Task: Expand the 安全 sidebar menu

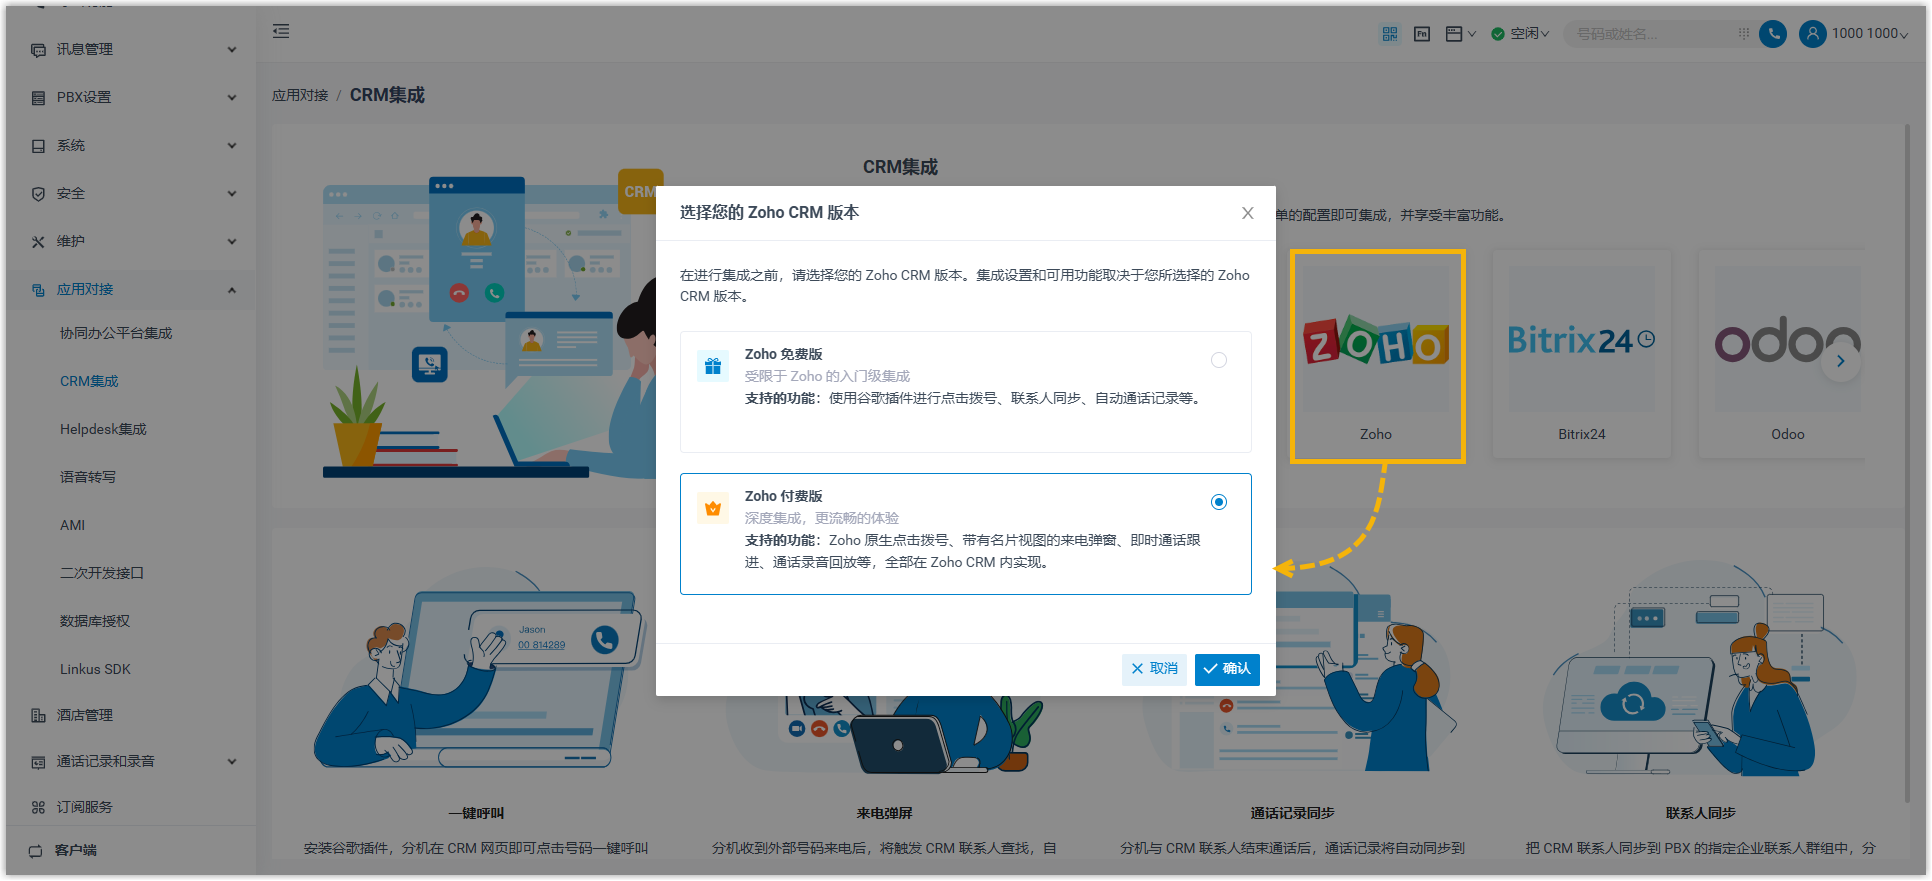Action: click(133, 194)
